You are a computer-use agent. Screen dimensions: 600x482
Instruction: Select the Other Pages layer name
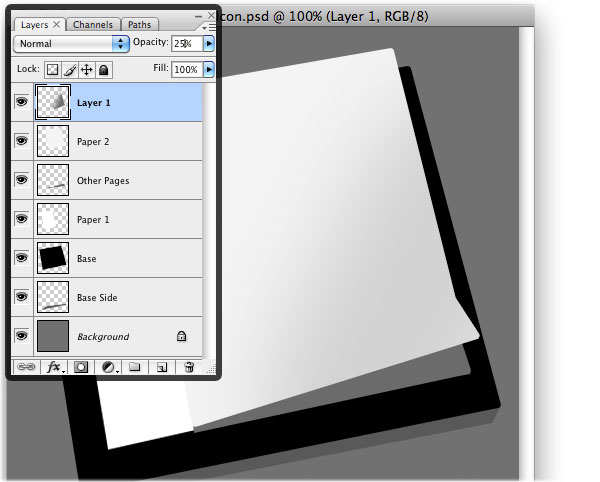[x=103, y=181]
